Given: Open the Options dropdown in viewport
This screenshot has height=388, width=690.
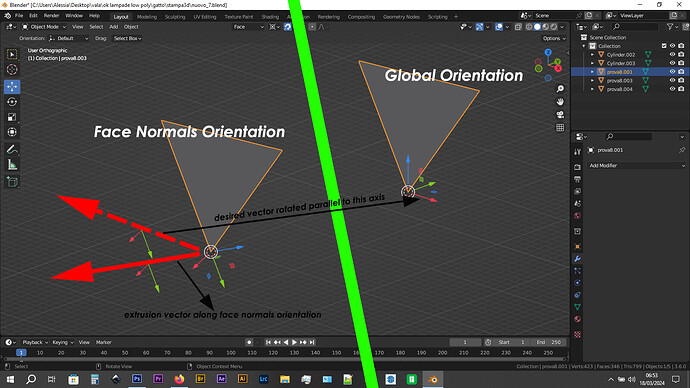Looking at the screenshot, I should pos(554,38).
